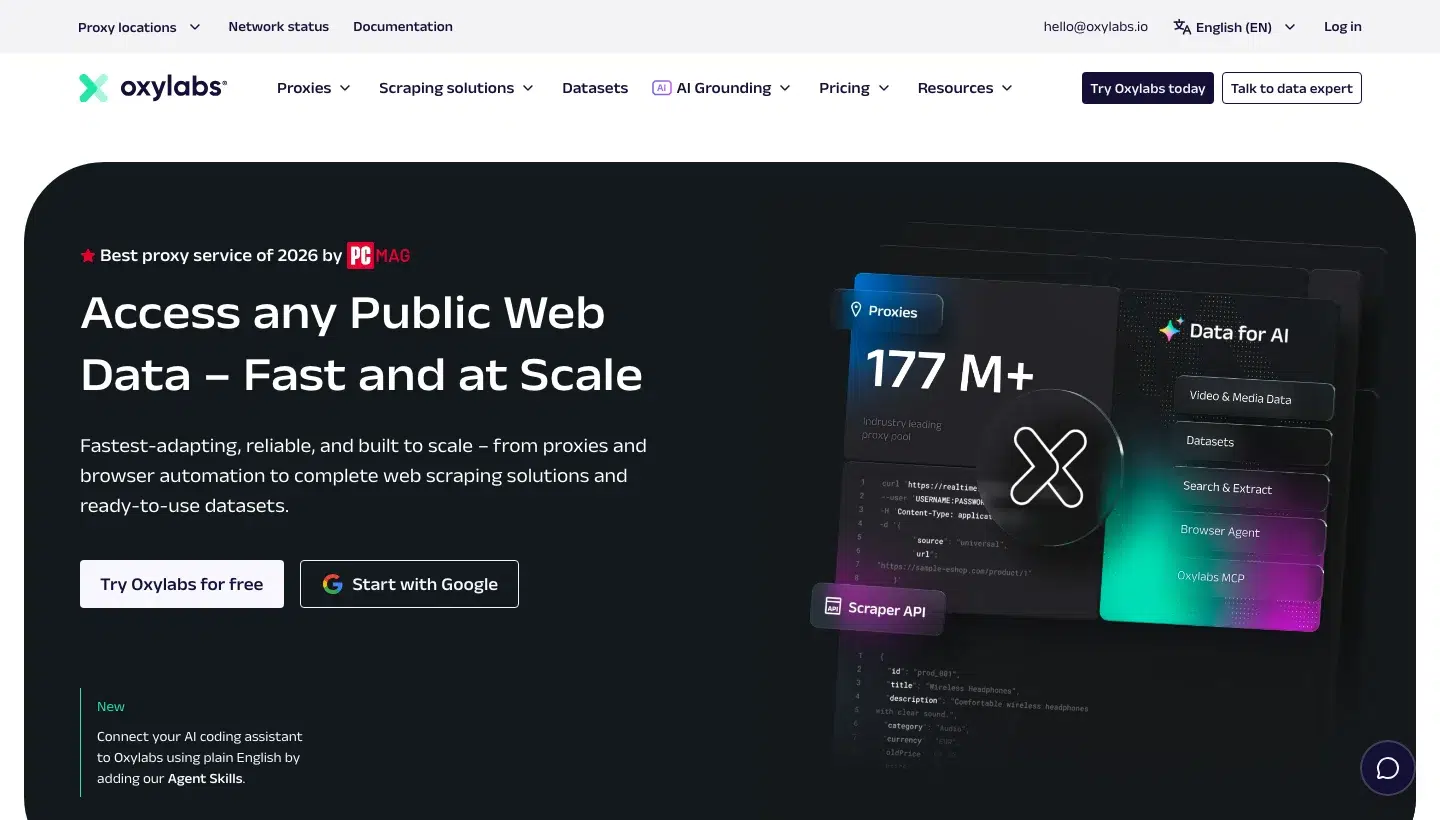Click Try Oxylabs for free button
1440x820 pixels.
(x=182, y=584)
